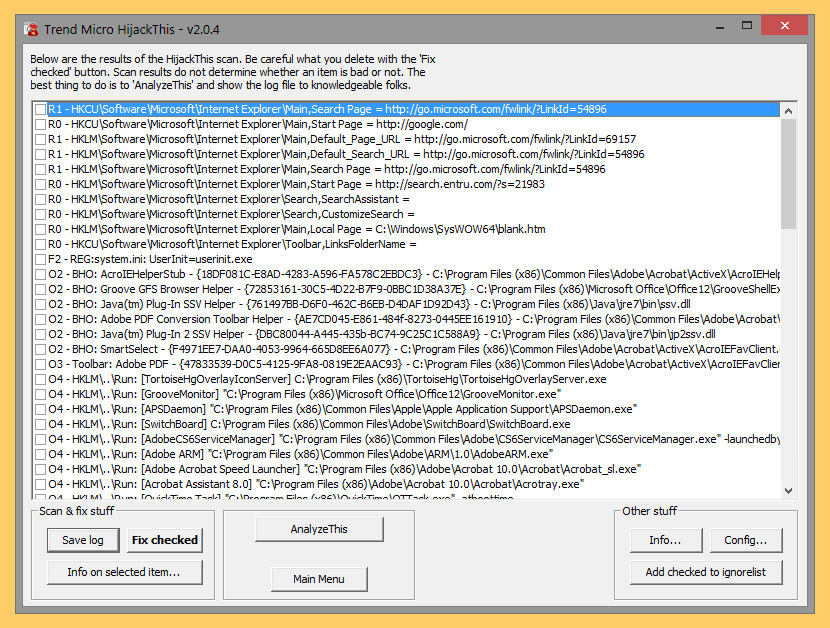Open the Info... button in Other stuff

(x=666, y=540)
